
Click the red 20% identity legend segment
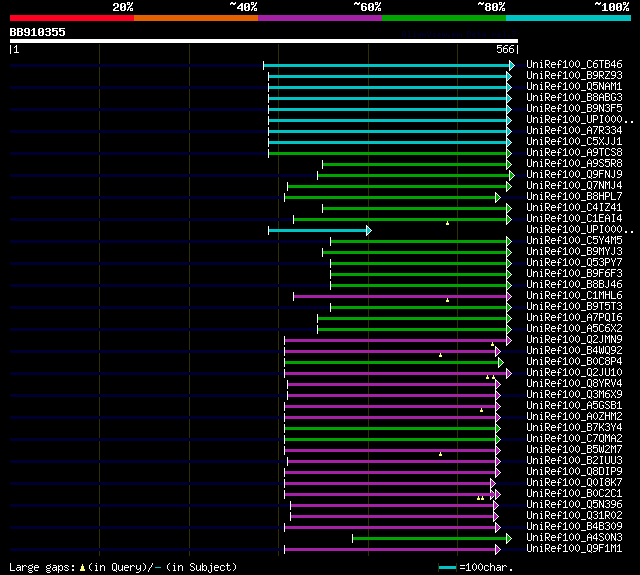coord(72,18)
